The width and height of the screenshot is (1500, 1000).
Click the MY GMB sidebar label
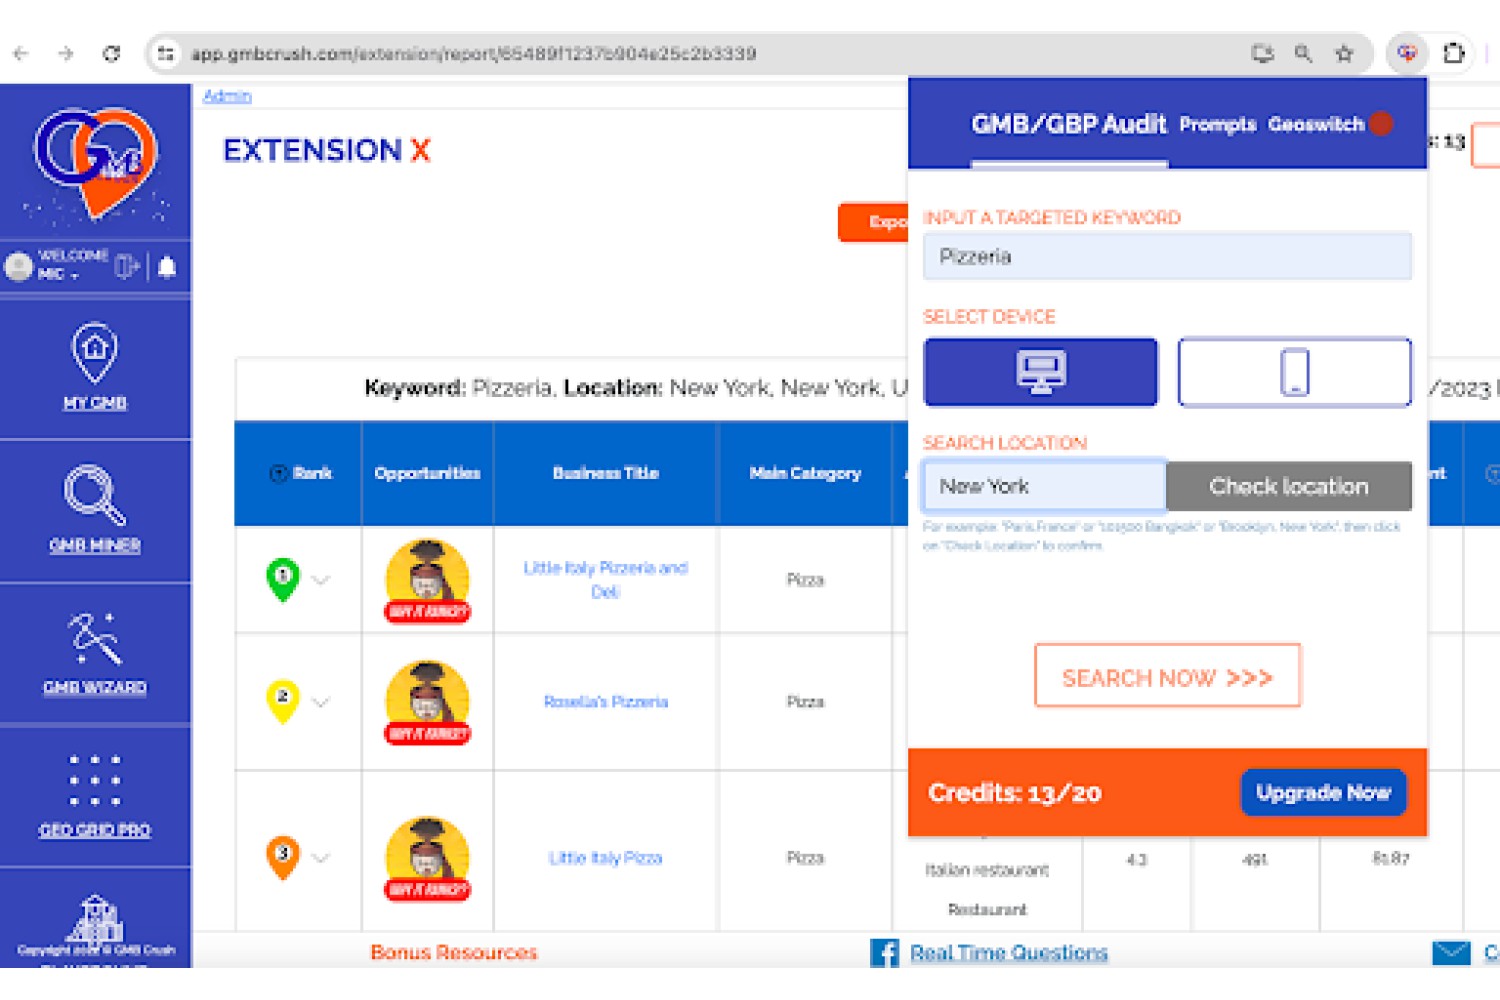coord(95,403)
